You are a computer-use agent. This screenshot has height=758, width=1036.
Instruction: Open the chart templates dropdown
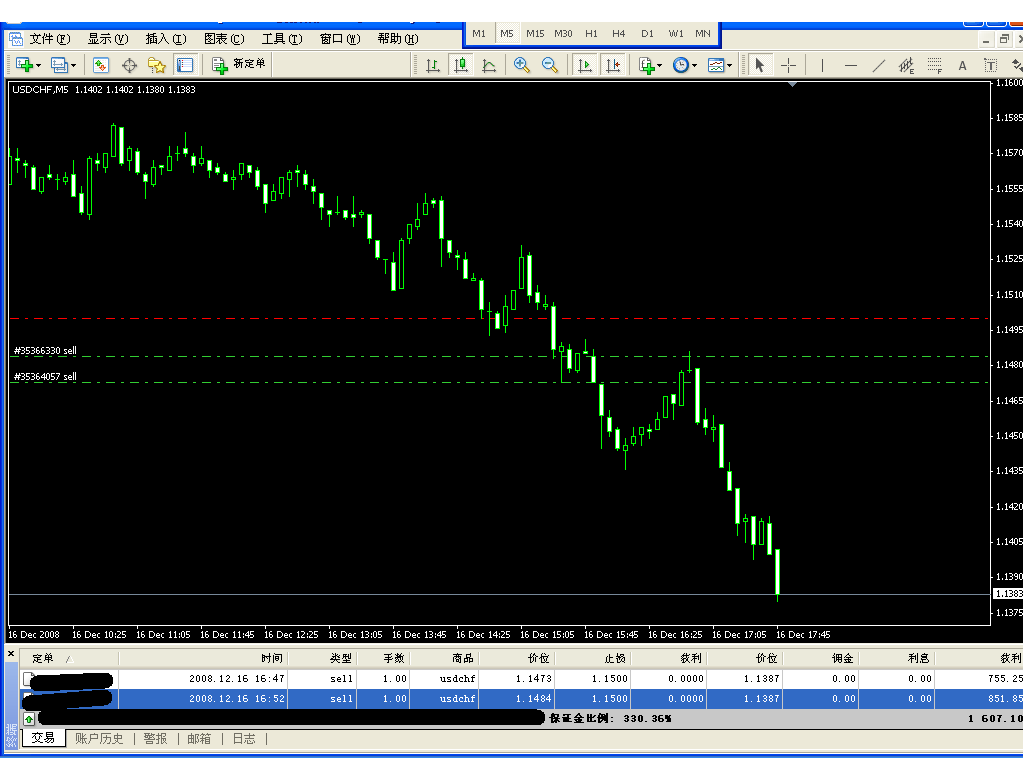[720, 65]
